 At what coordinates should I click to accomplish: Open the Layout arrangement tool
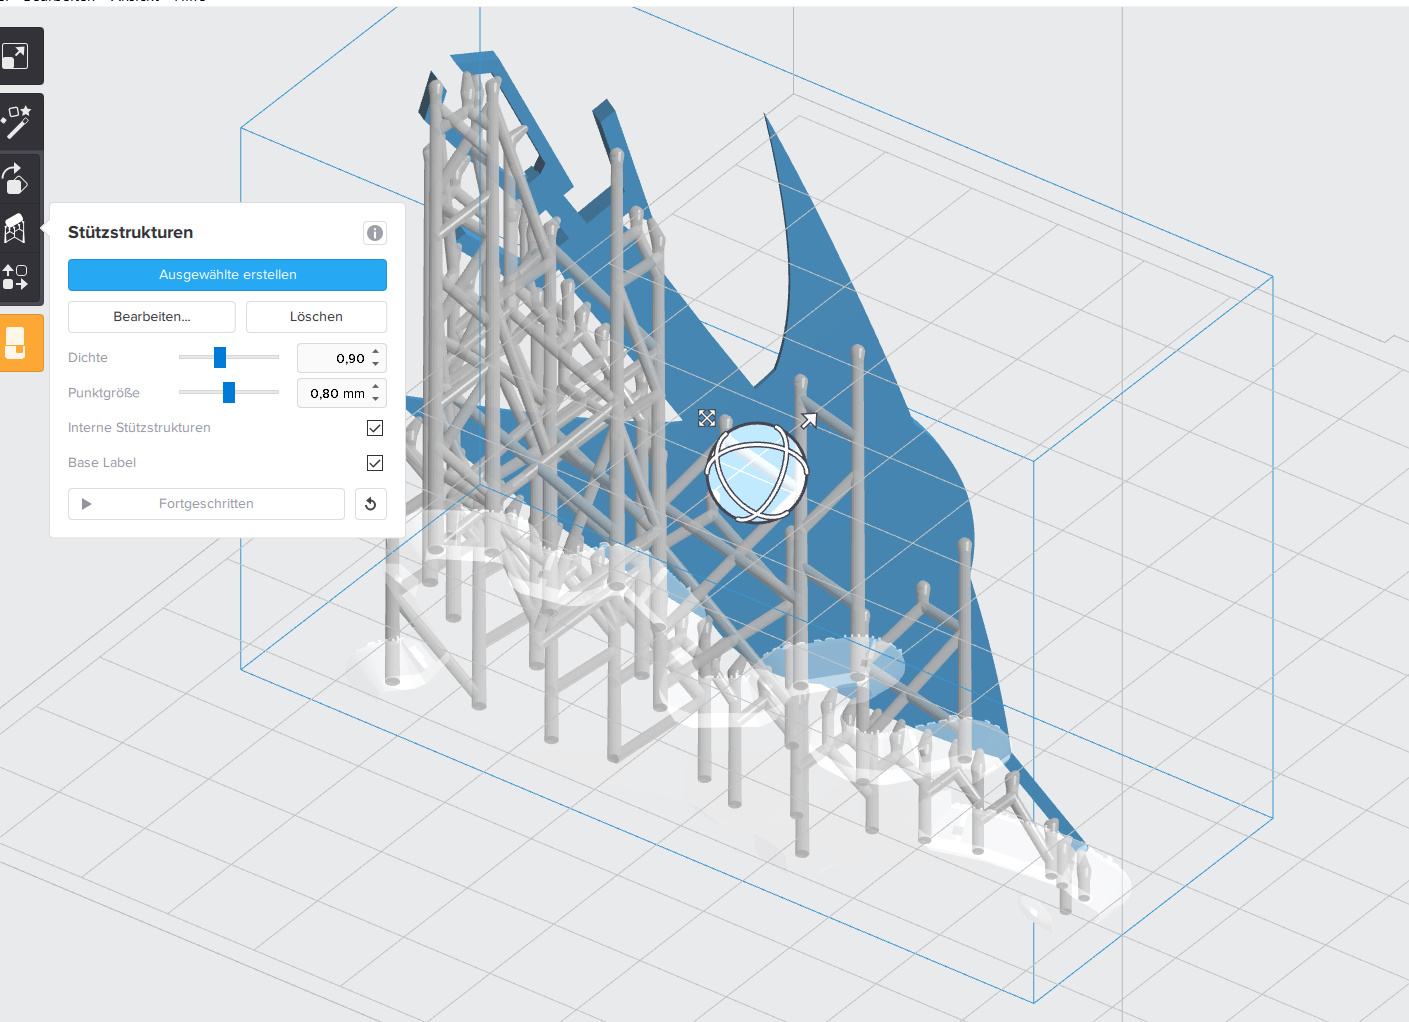(15, 277)
